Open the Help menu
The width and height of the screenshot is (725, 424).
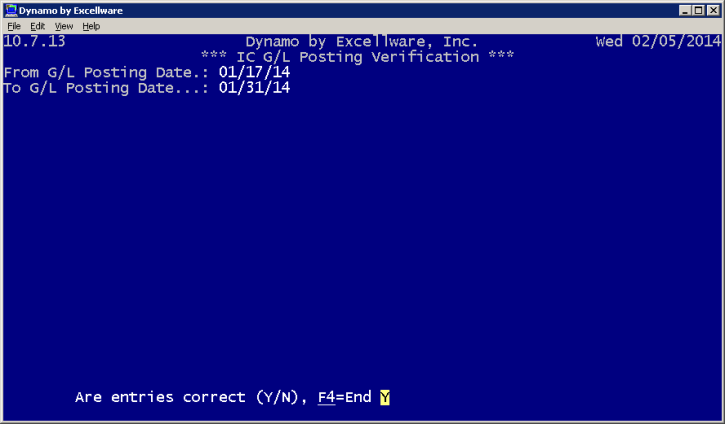point(91,26)
